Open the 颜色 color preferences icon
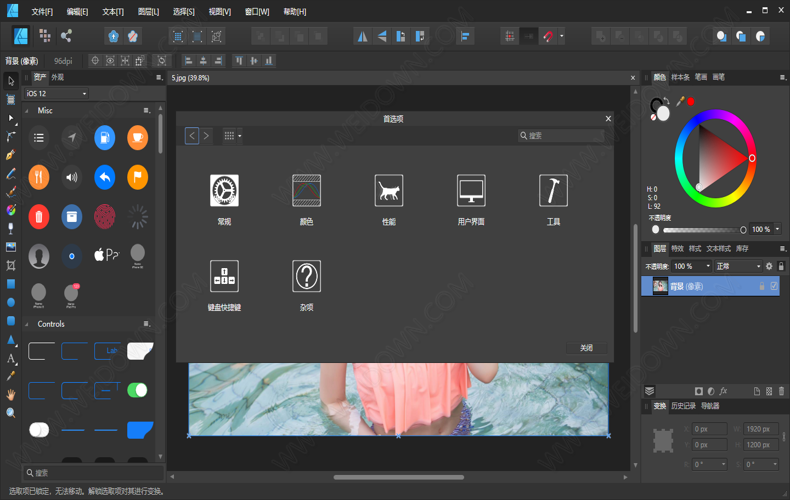This screenshot has height=500, width=790. click(306, 191)
